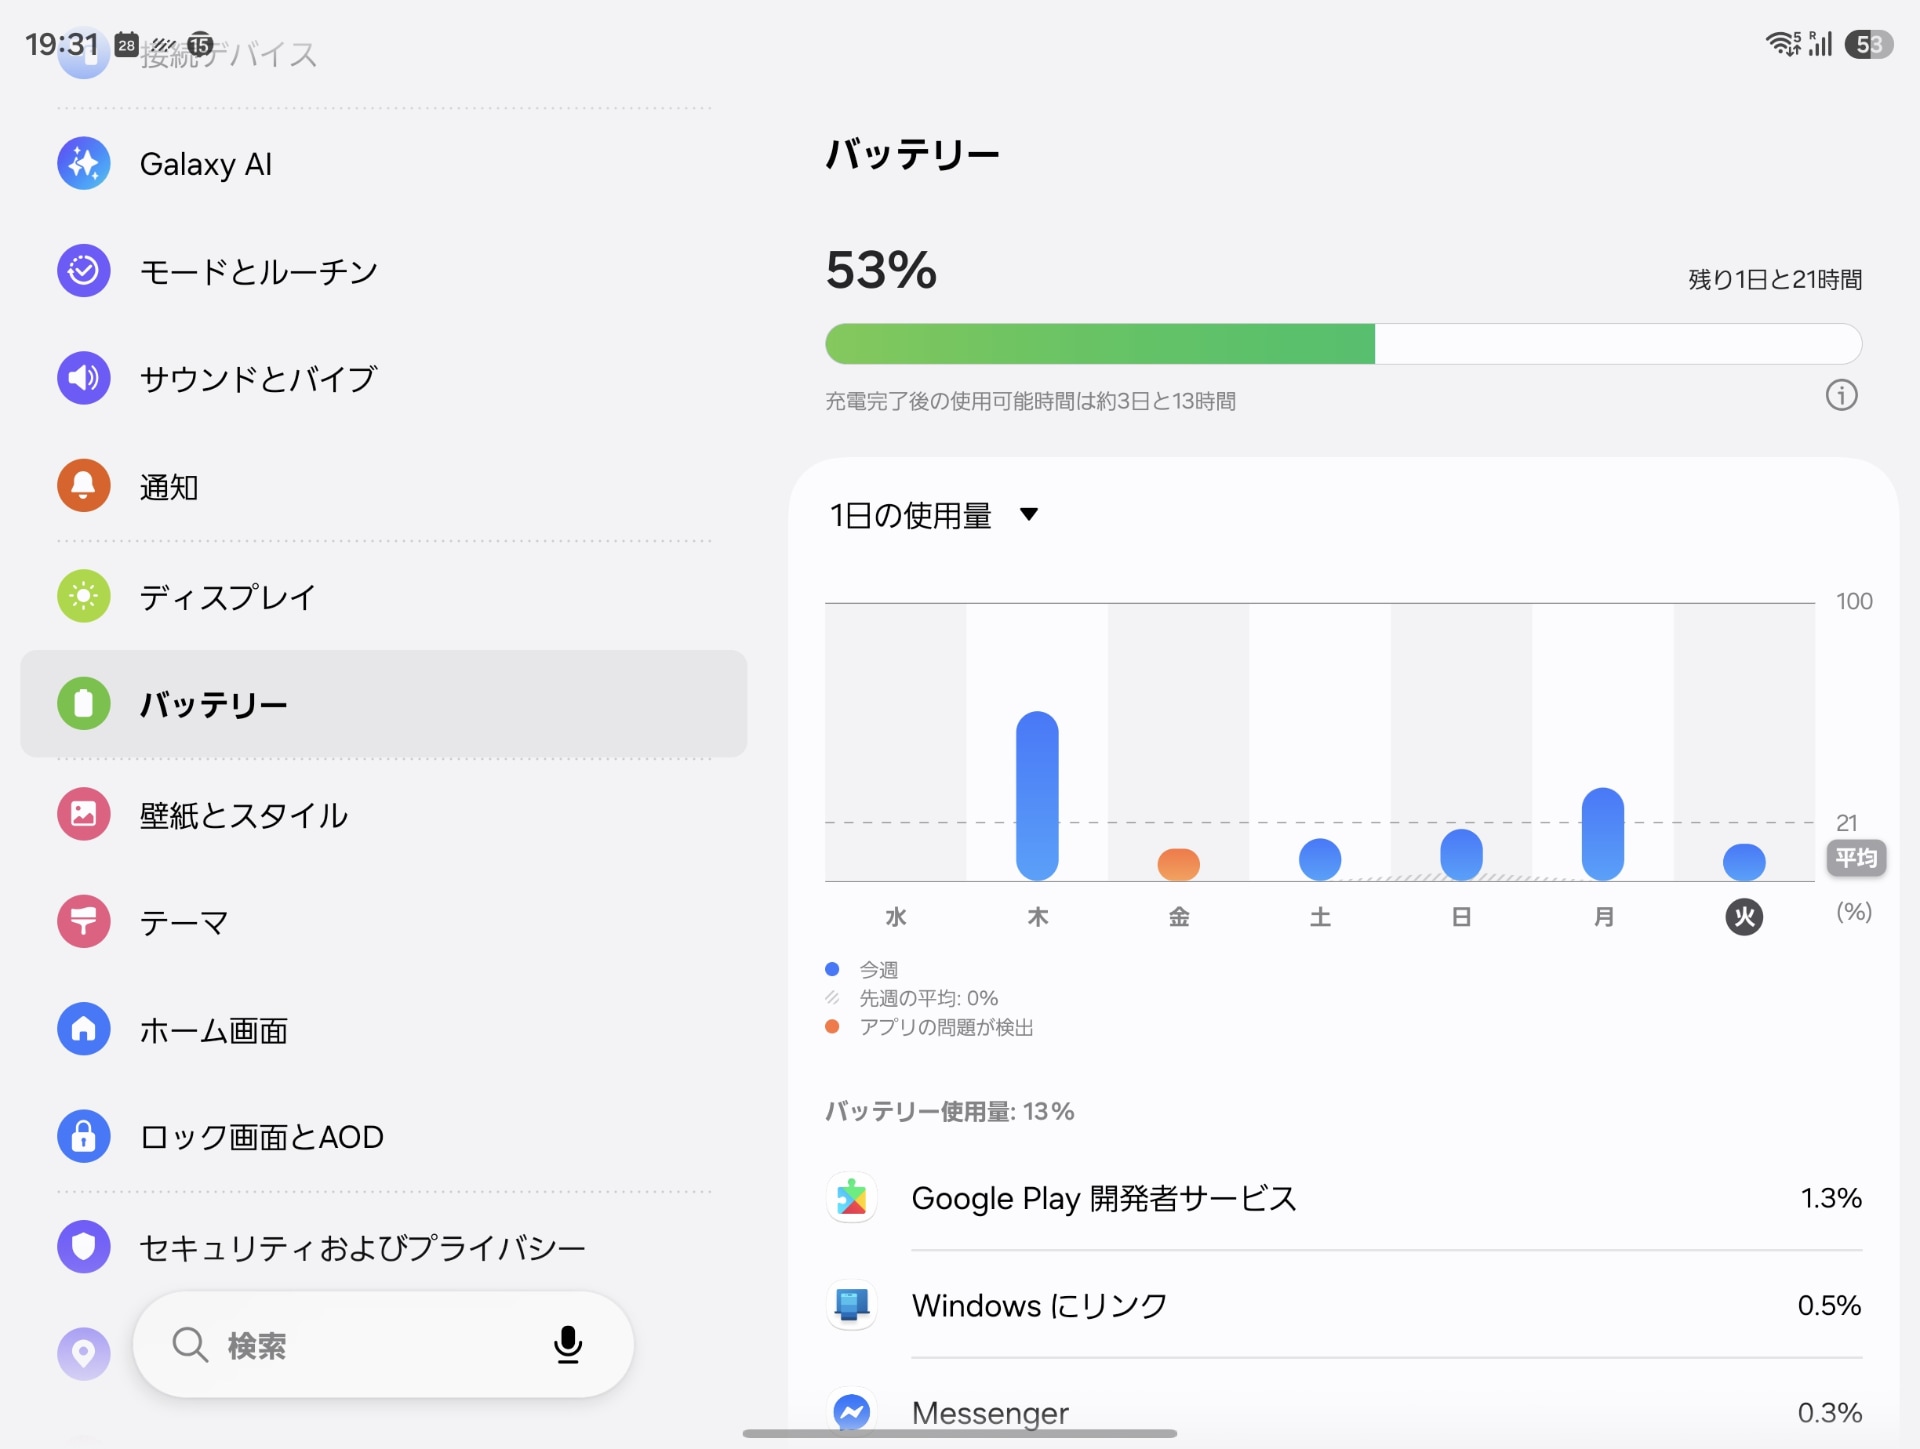
Task: Tap the green battery level bar
Action: [1343, 344]
